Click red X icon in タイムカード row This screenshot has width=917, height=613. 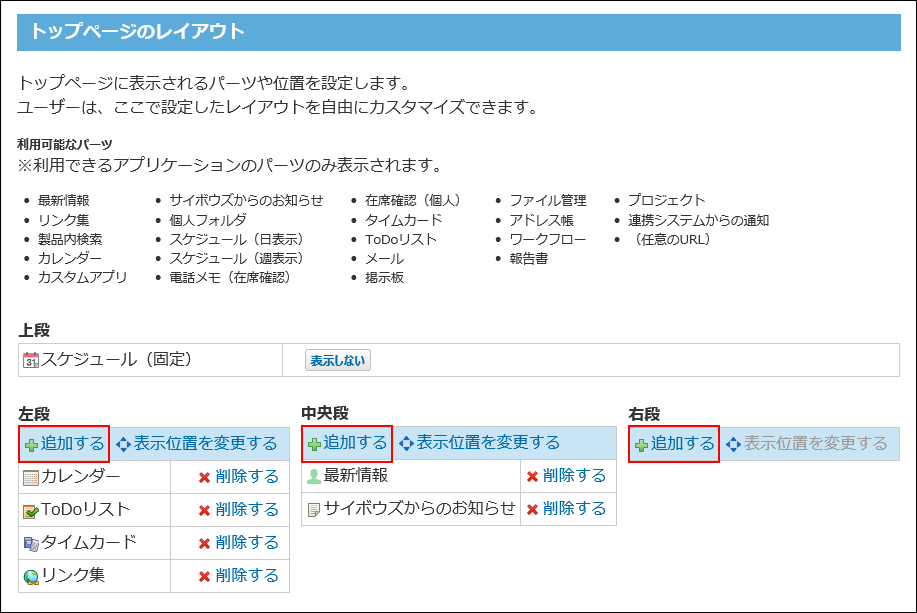[204, 544]
